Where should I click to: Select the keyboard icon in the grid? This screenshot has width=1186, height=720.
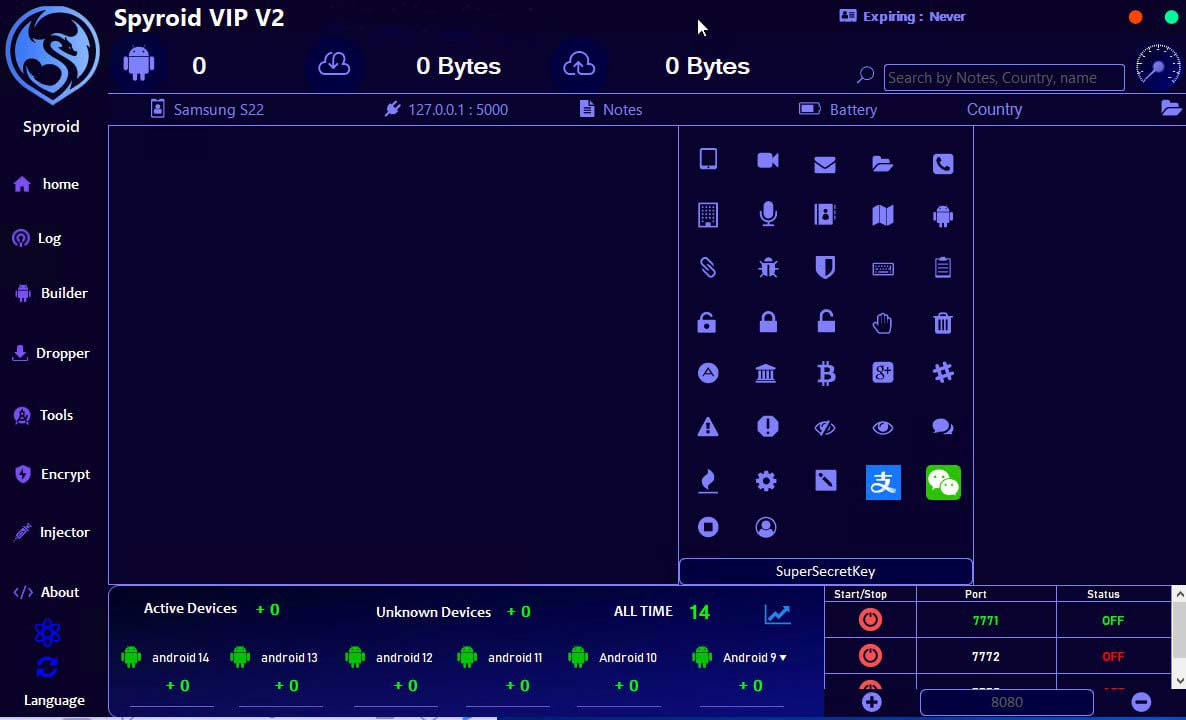[x=883, y=268]
